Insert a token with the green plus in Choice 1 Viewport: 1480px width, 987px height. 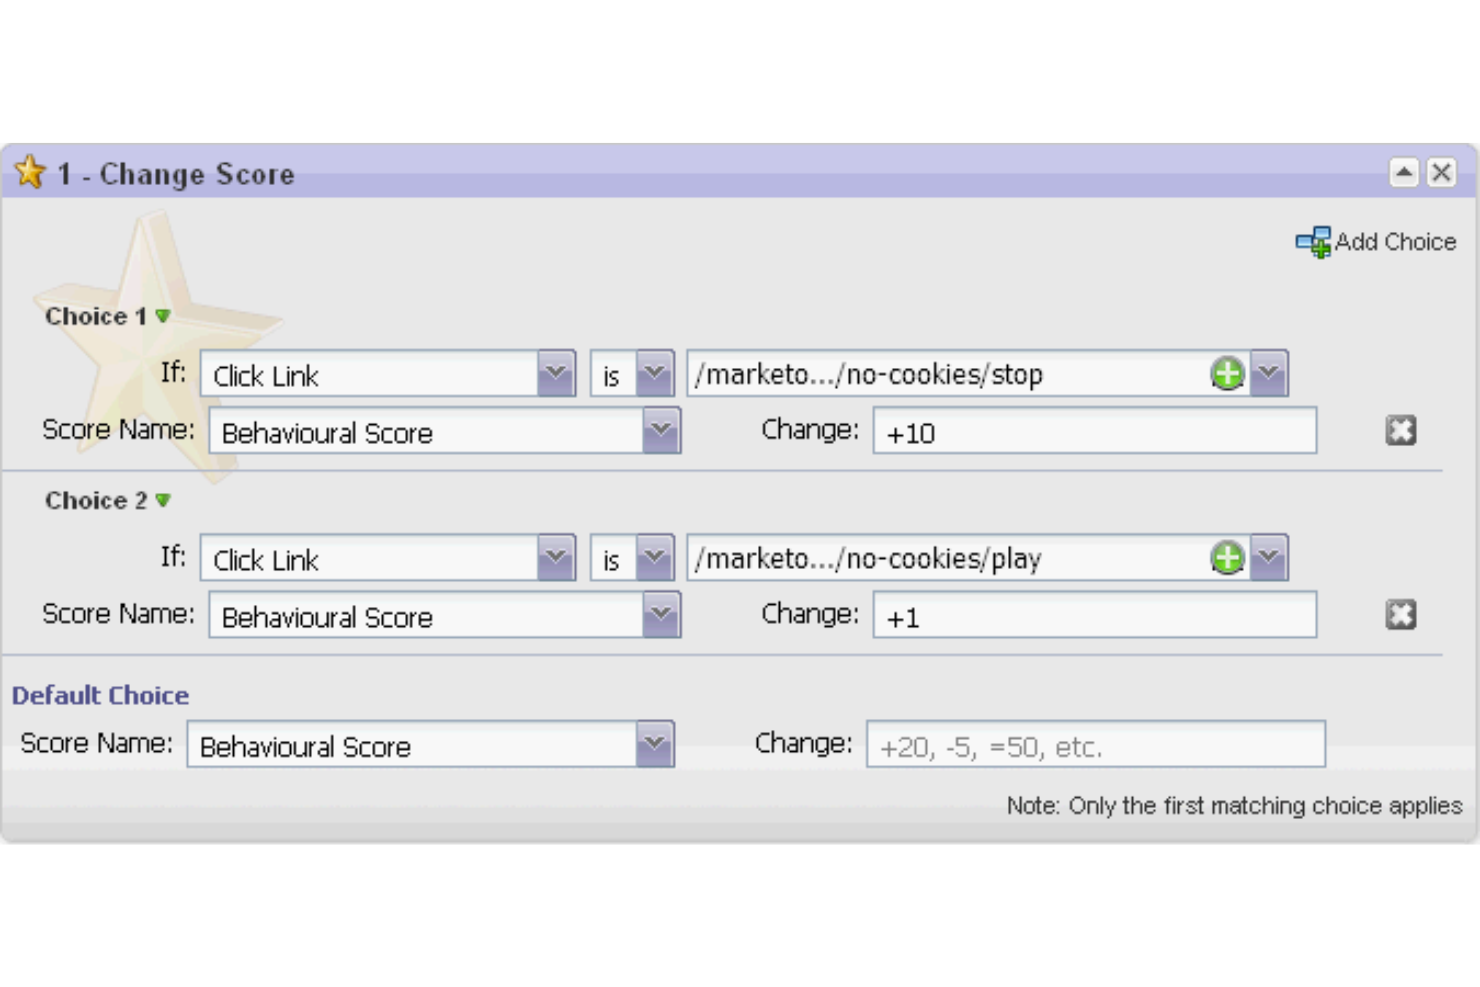(1226, 372)
